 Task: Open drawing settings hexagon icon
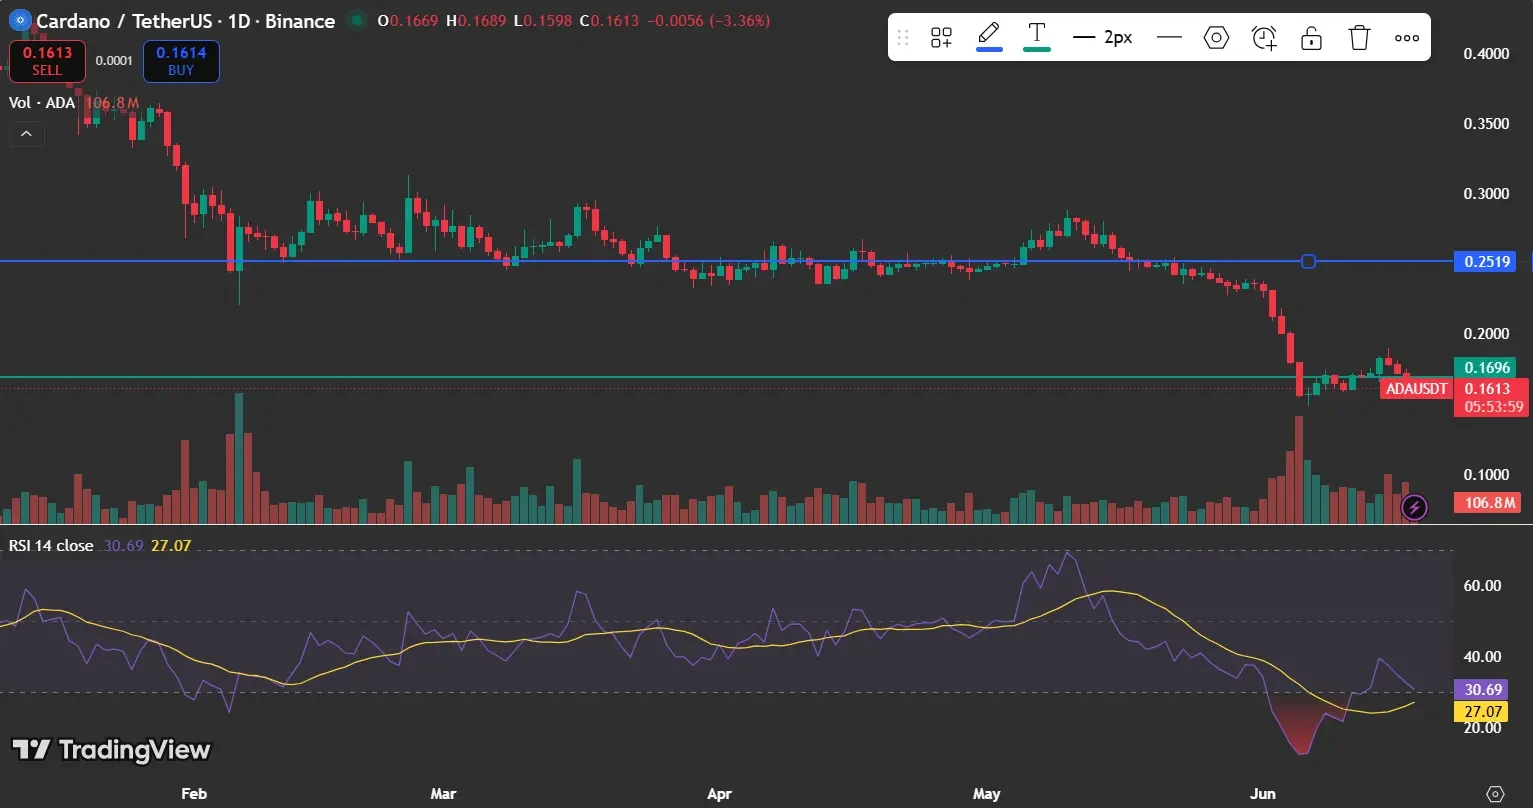1216,38
